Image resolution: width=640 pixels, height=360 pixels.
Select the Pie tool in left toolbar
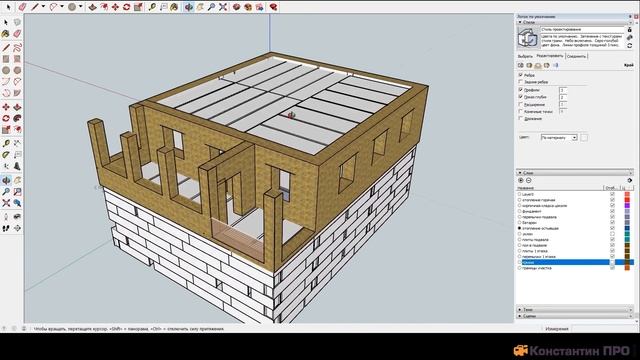click(x=17, y=93)
